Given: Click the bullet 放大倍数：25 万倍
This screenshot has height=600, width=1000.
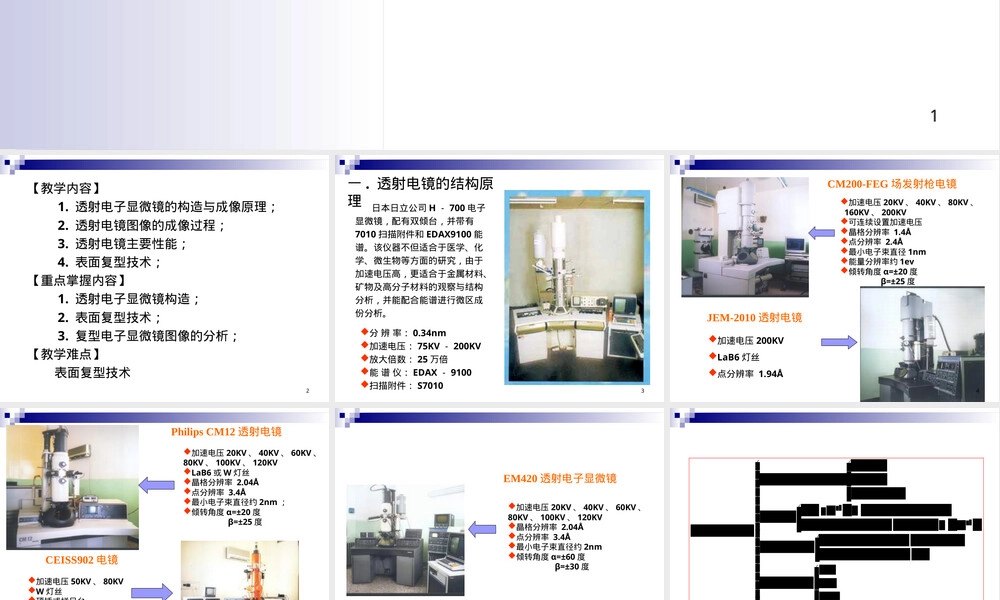Looking at the screenshot, I should [404, 359].
